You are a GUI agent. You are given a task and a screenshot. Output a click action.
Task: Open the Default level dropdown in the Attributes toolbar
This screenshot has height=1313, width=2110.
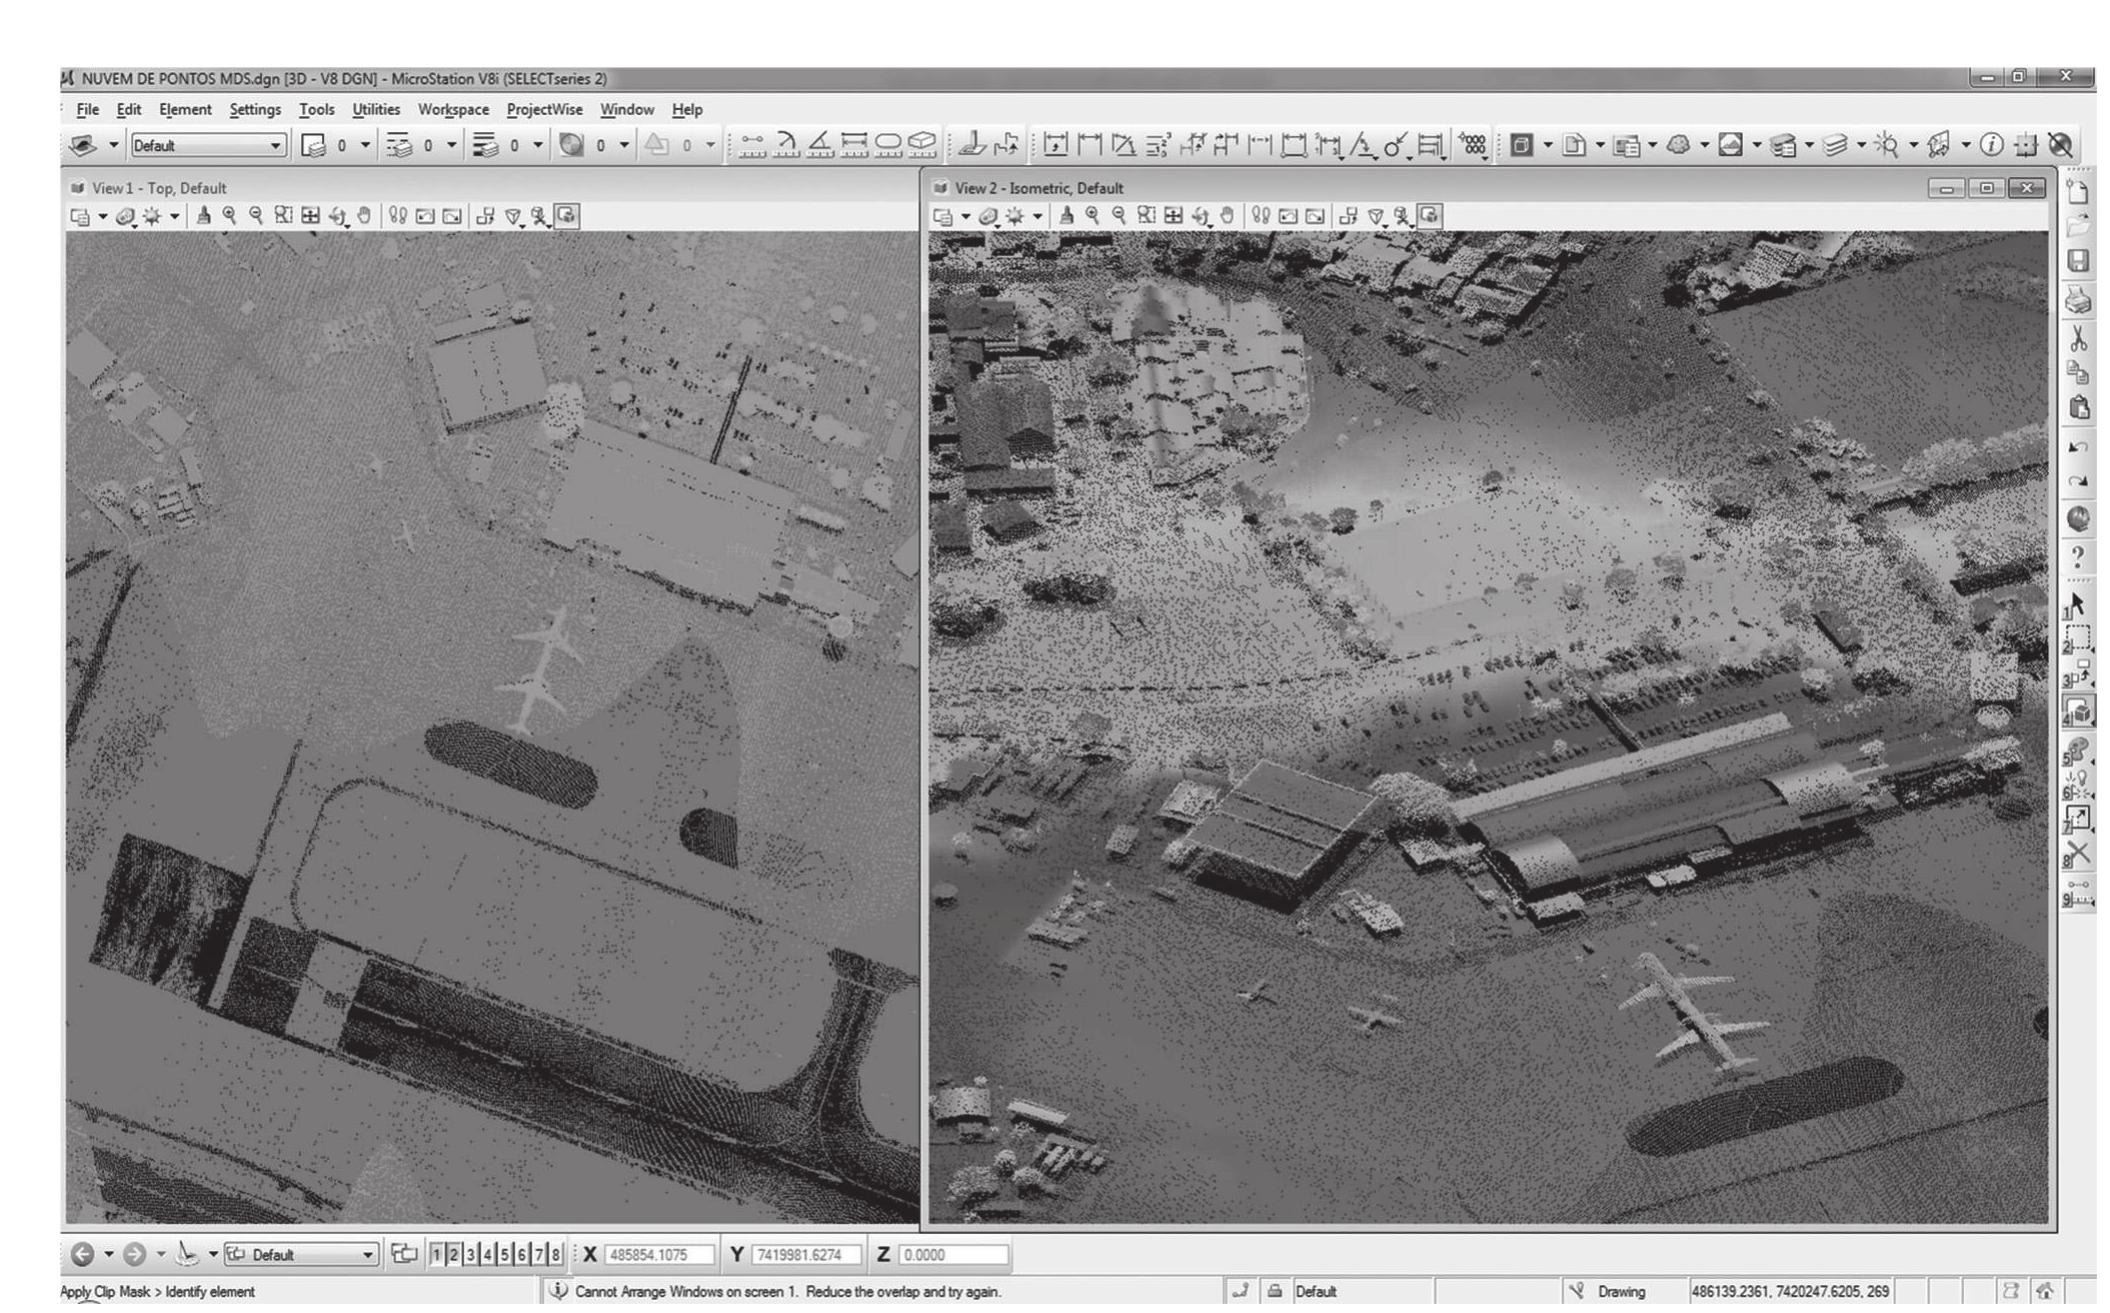[x=276, y=145]
